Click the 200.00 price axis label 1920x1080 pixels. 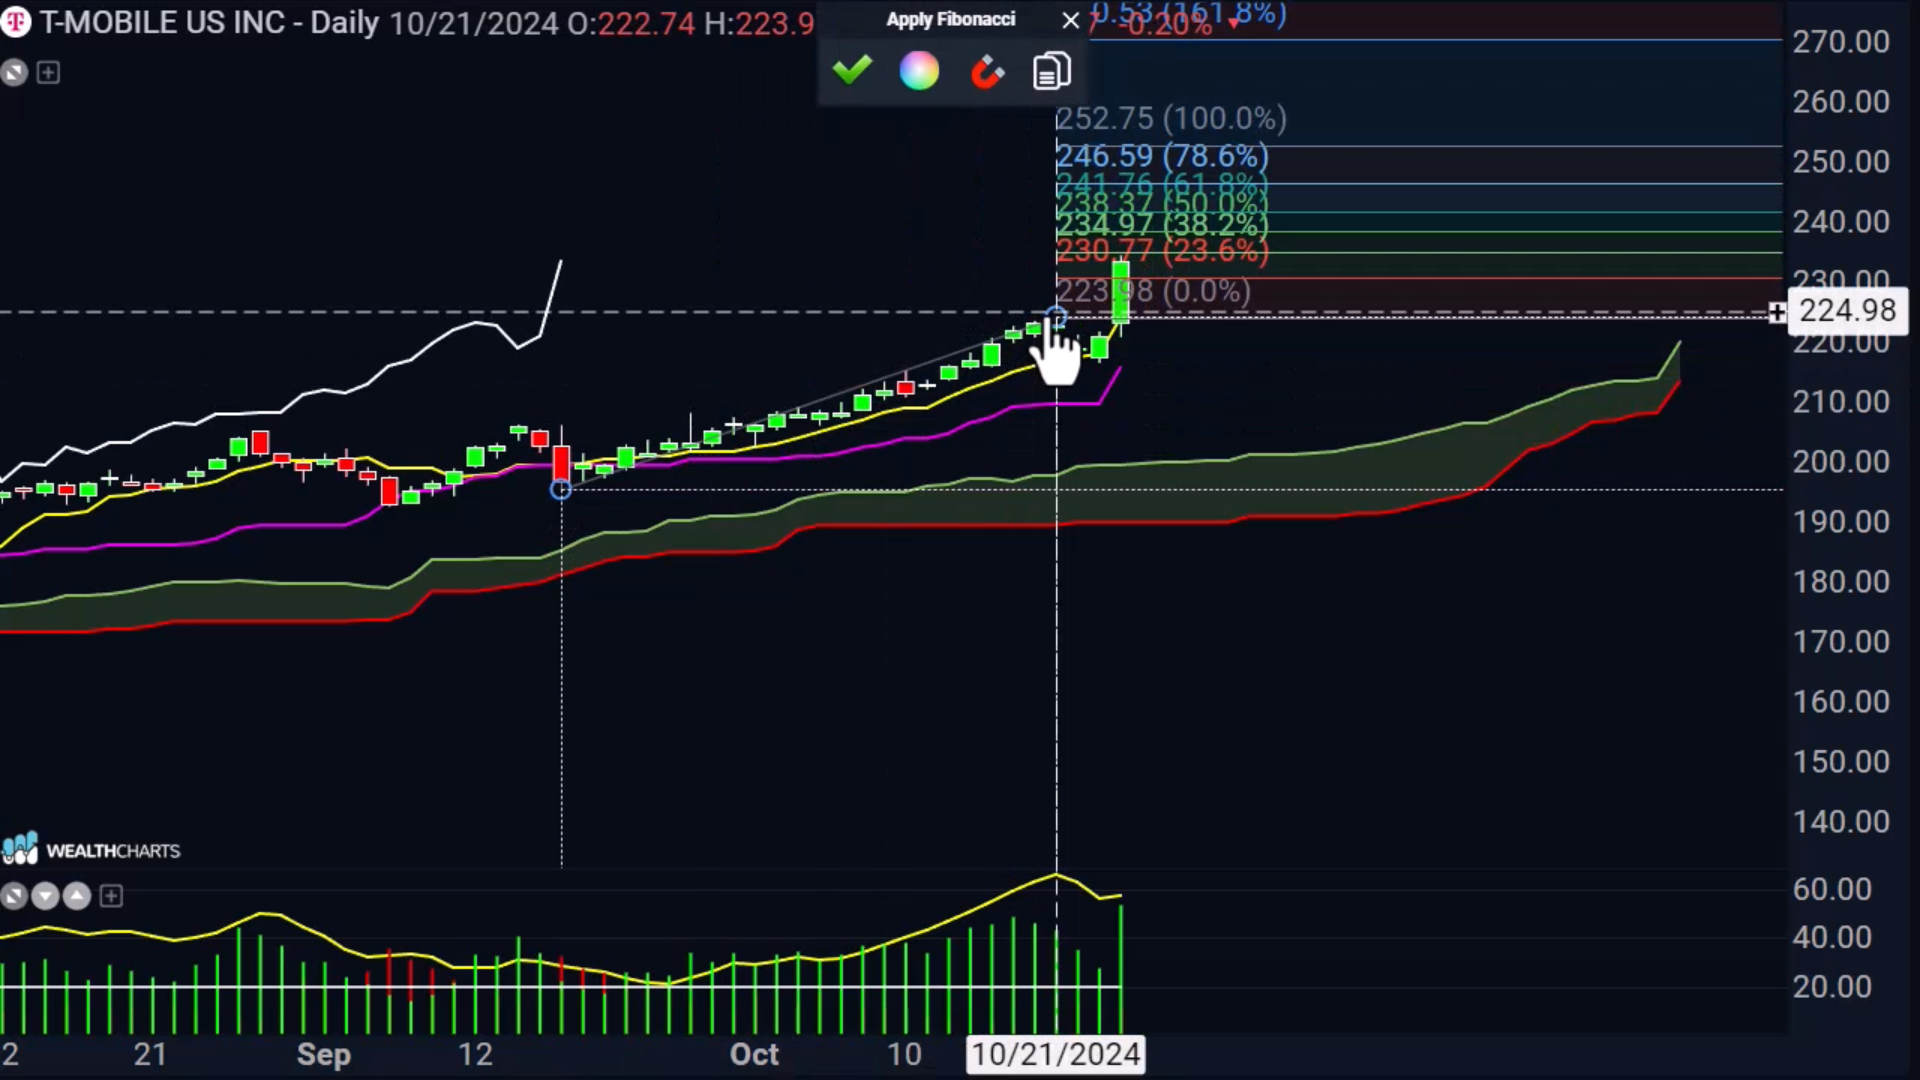point(1841,462)
